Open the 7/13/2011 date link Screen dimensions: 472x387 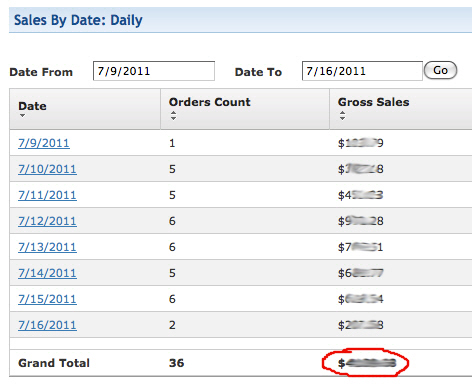point(47,247)
